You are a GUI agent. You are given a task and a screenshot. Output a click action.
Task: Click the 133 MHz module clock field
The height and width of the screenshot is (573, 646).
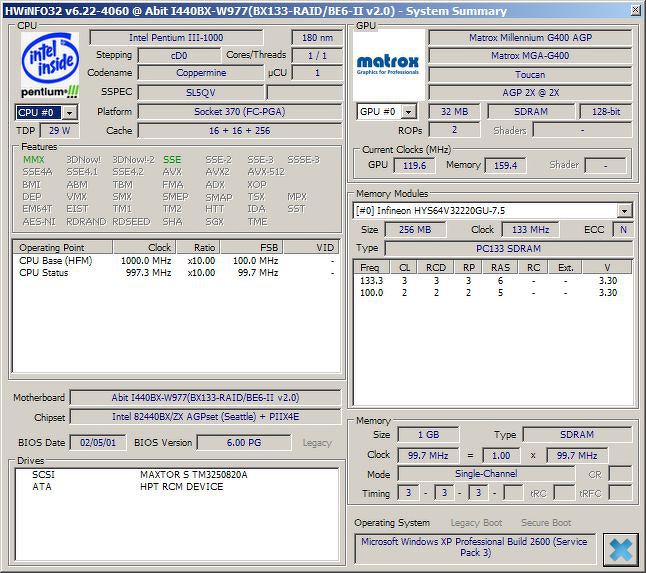pos(531,229)
